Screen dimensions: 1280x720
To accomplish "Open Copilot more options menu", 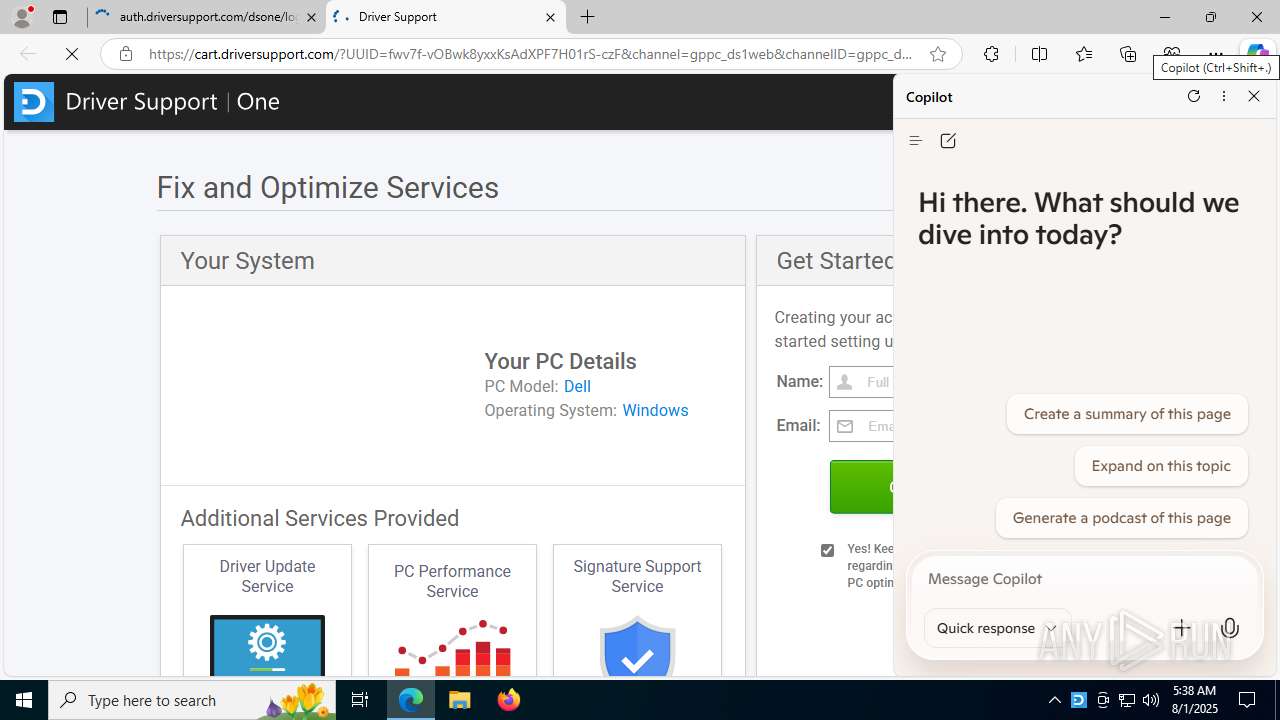I will click(1223, 96).
